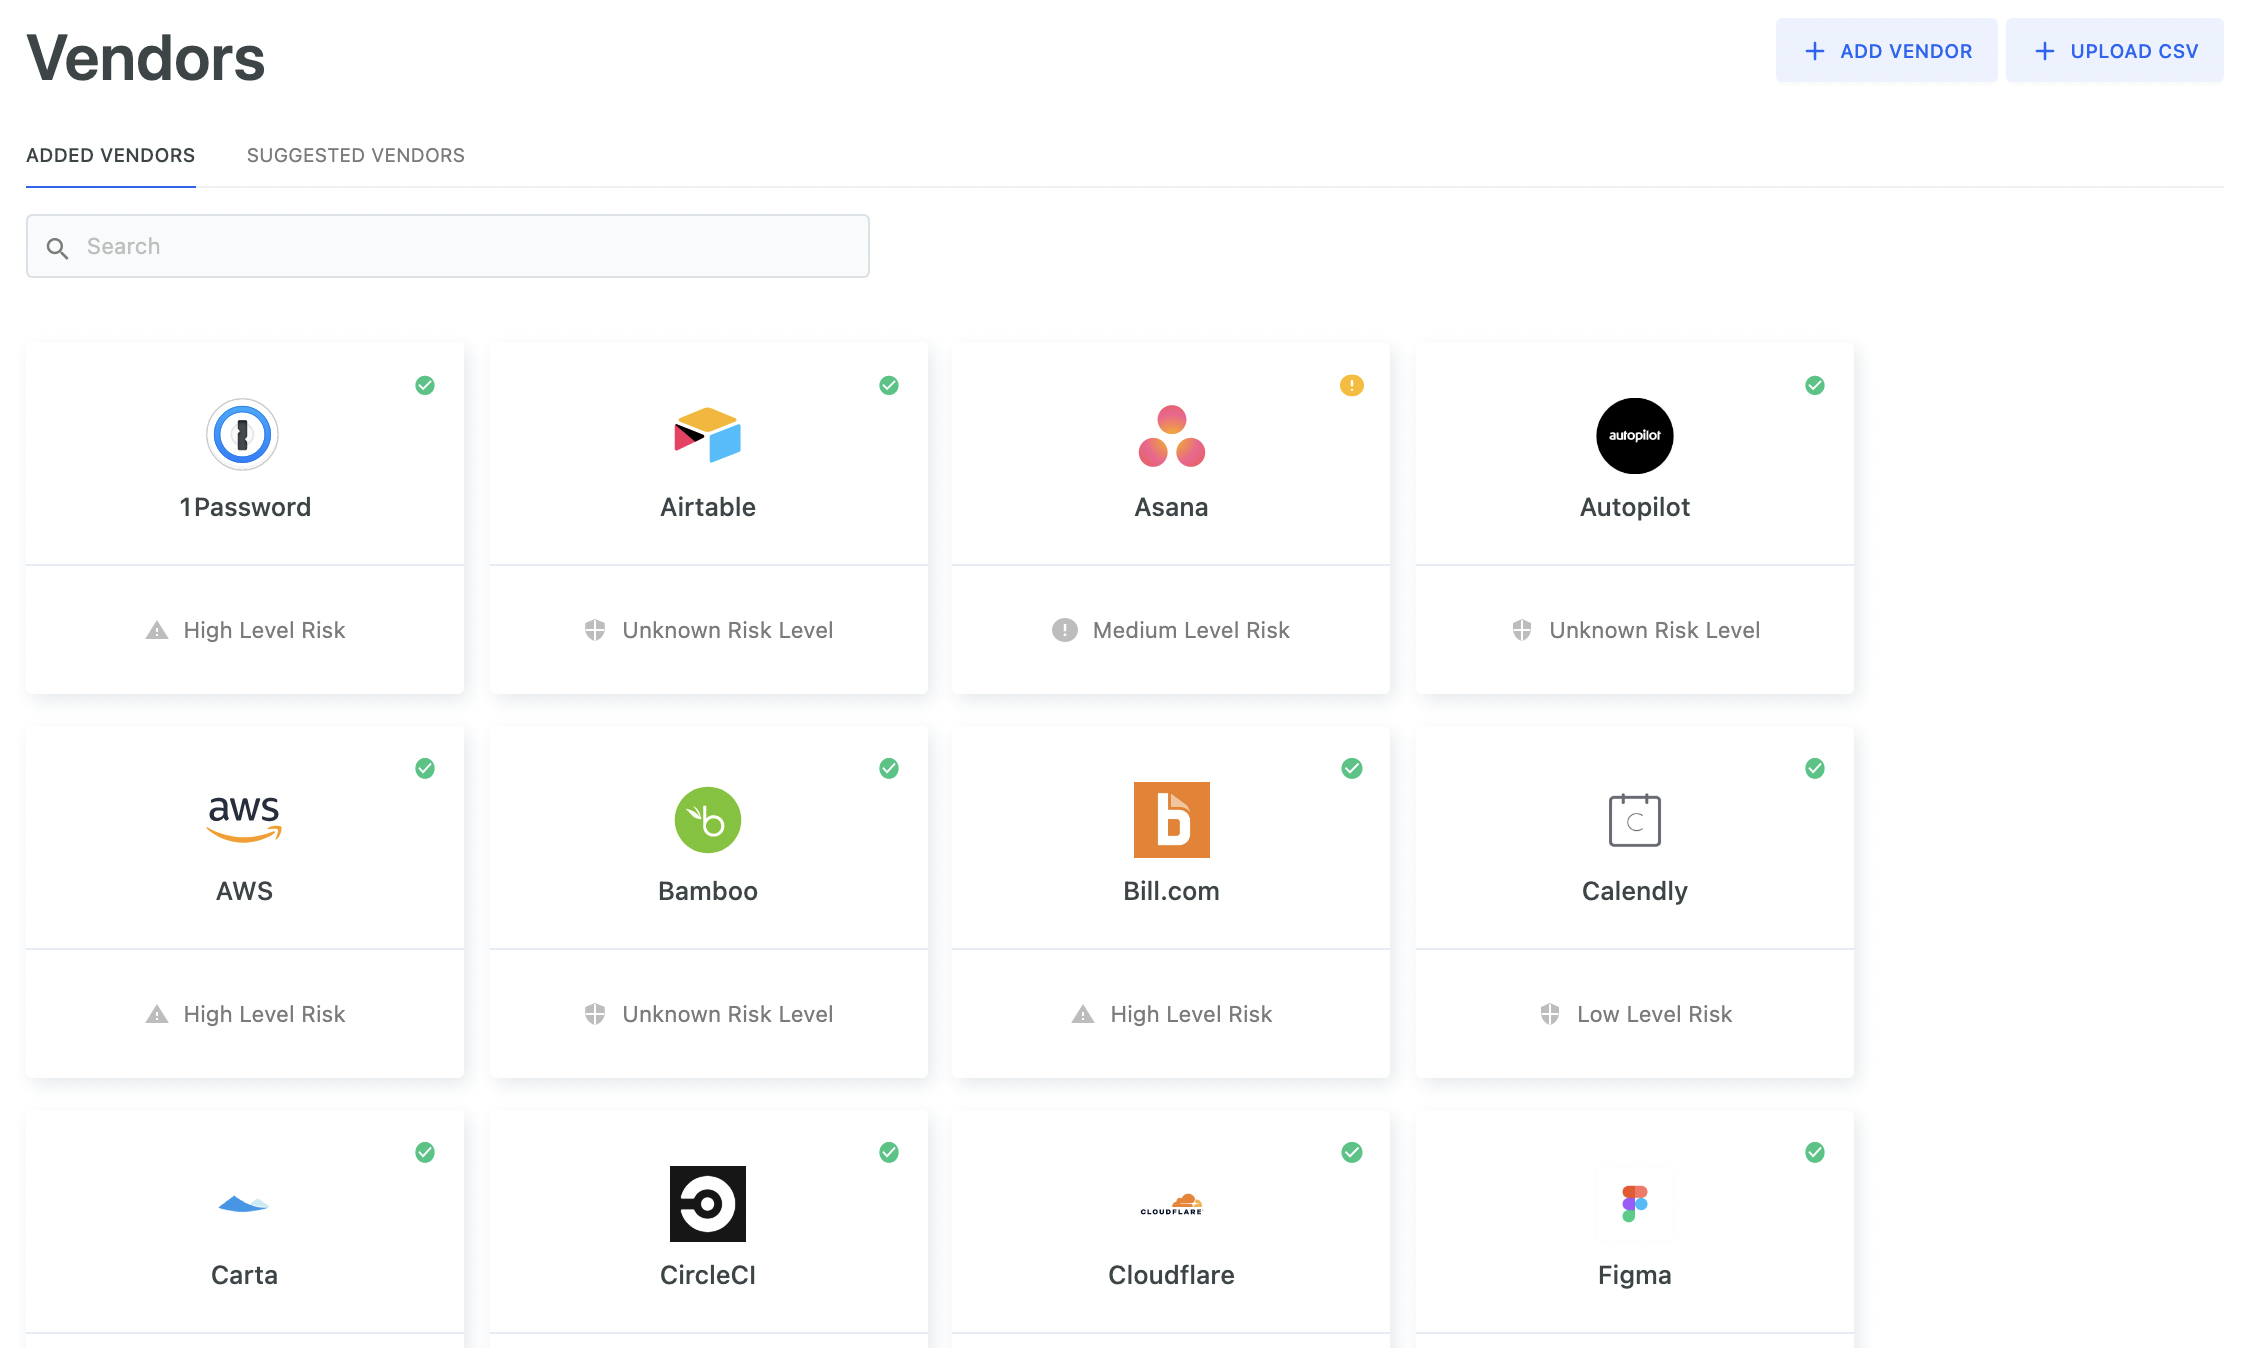Viewport: 2250px width, 1348px height.
Task: Click the Carta logo icon
Action: (244, 1203)
